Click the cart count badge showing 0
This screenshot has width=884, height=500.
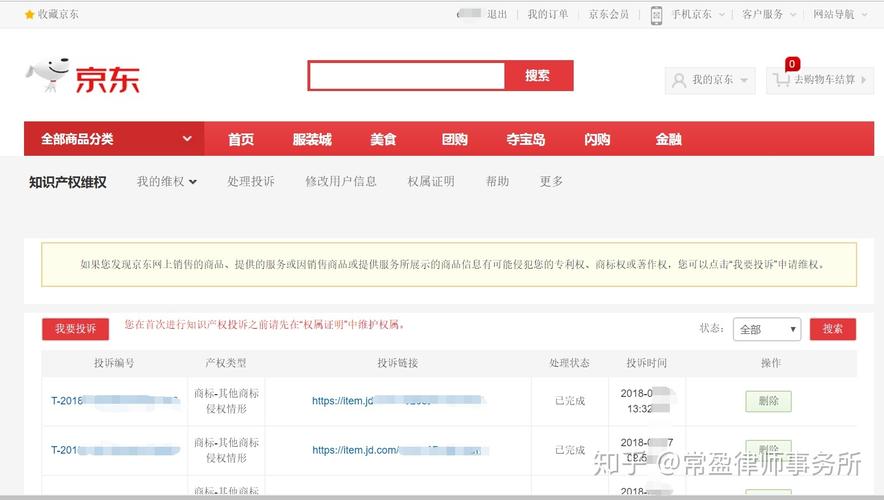[792, 64]
